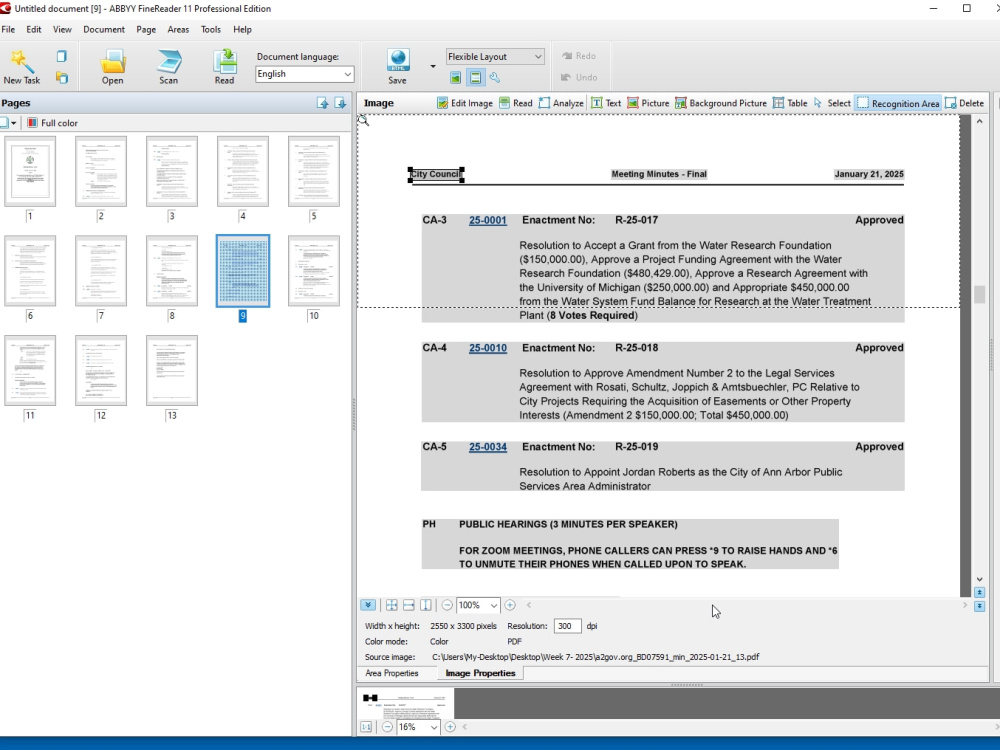Viewport: 1000px width, 750px height.
Task: Click the Resolution input field
Action: point(568,626)
